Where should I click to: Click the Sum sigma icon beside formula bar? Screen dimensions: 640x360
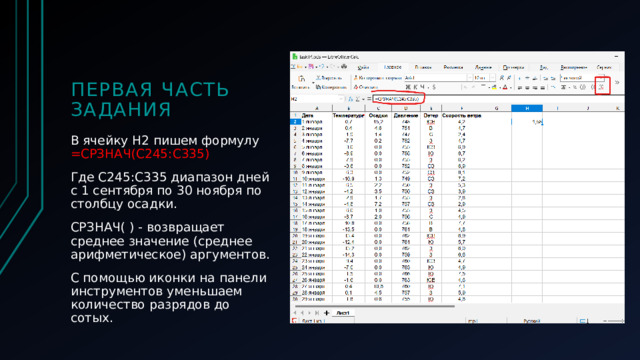pyautogui.click(x=358, y=99)
